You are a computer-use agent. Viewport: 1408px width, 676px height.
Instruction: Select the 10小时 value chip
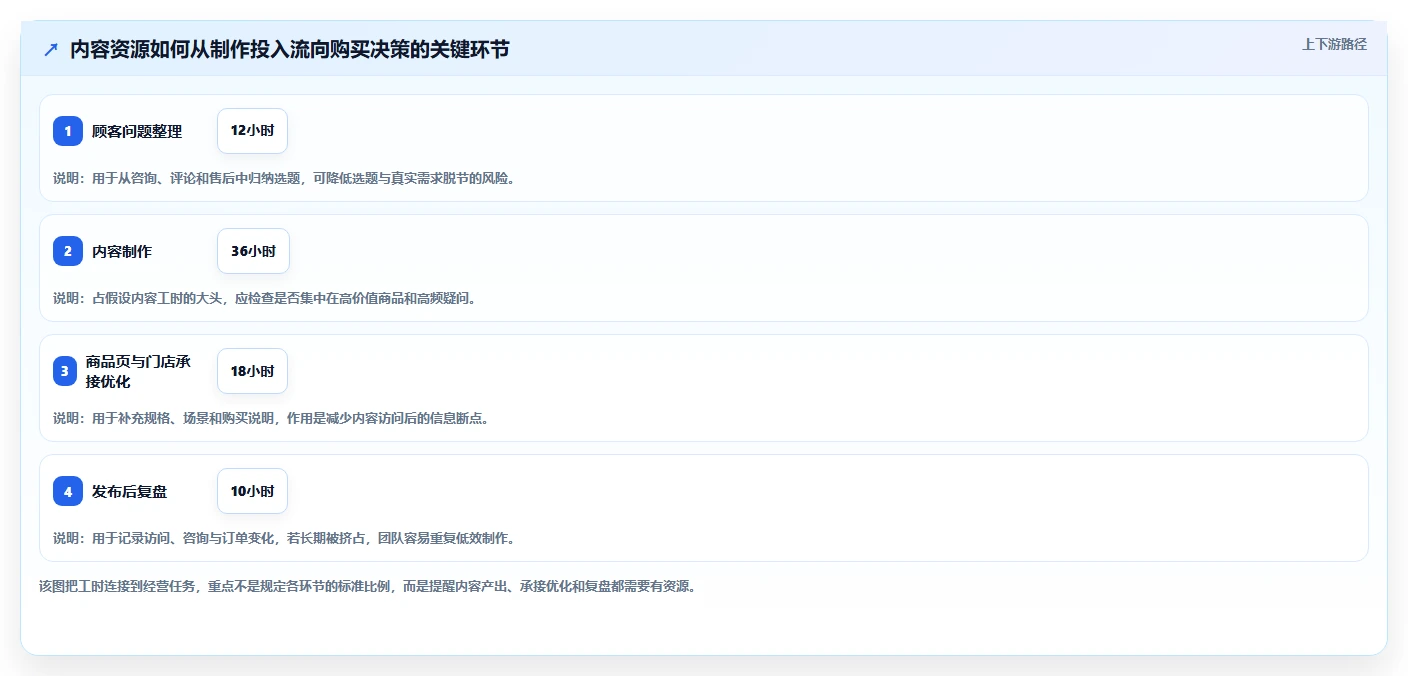click(252, 491)
